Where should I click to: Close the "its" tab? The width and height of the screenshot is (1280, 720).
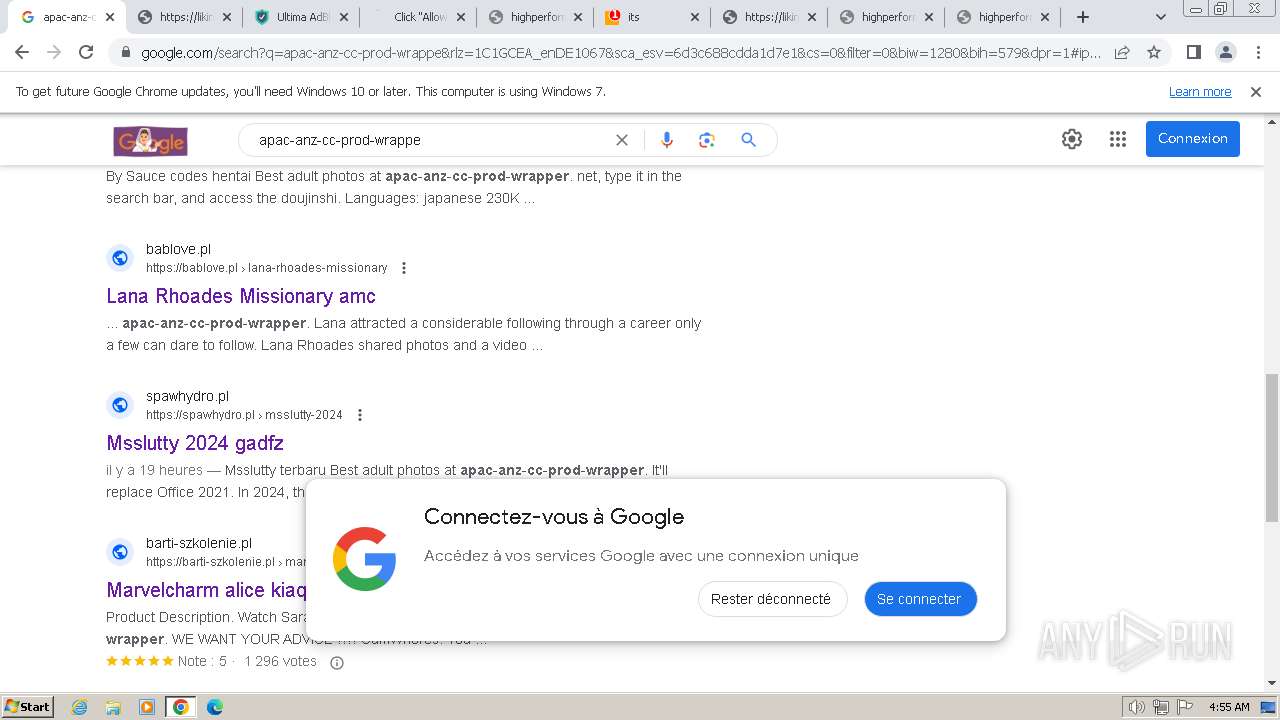[694, 17]
